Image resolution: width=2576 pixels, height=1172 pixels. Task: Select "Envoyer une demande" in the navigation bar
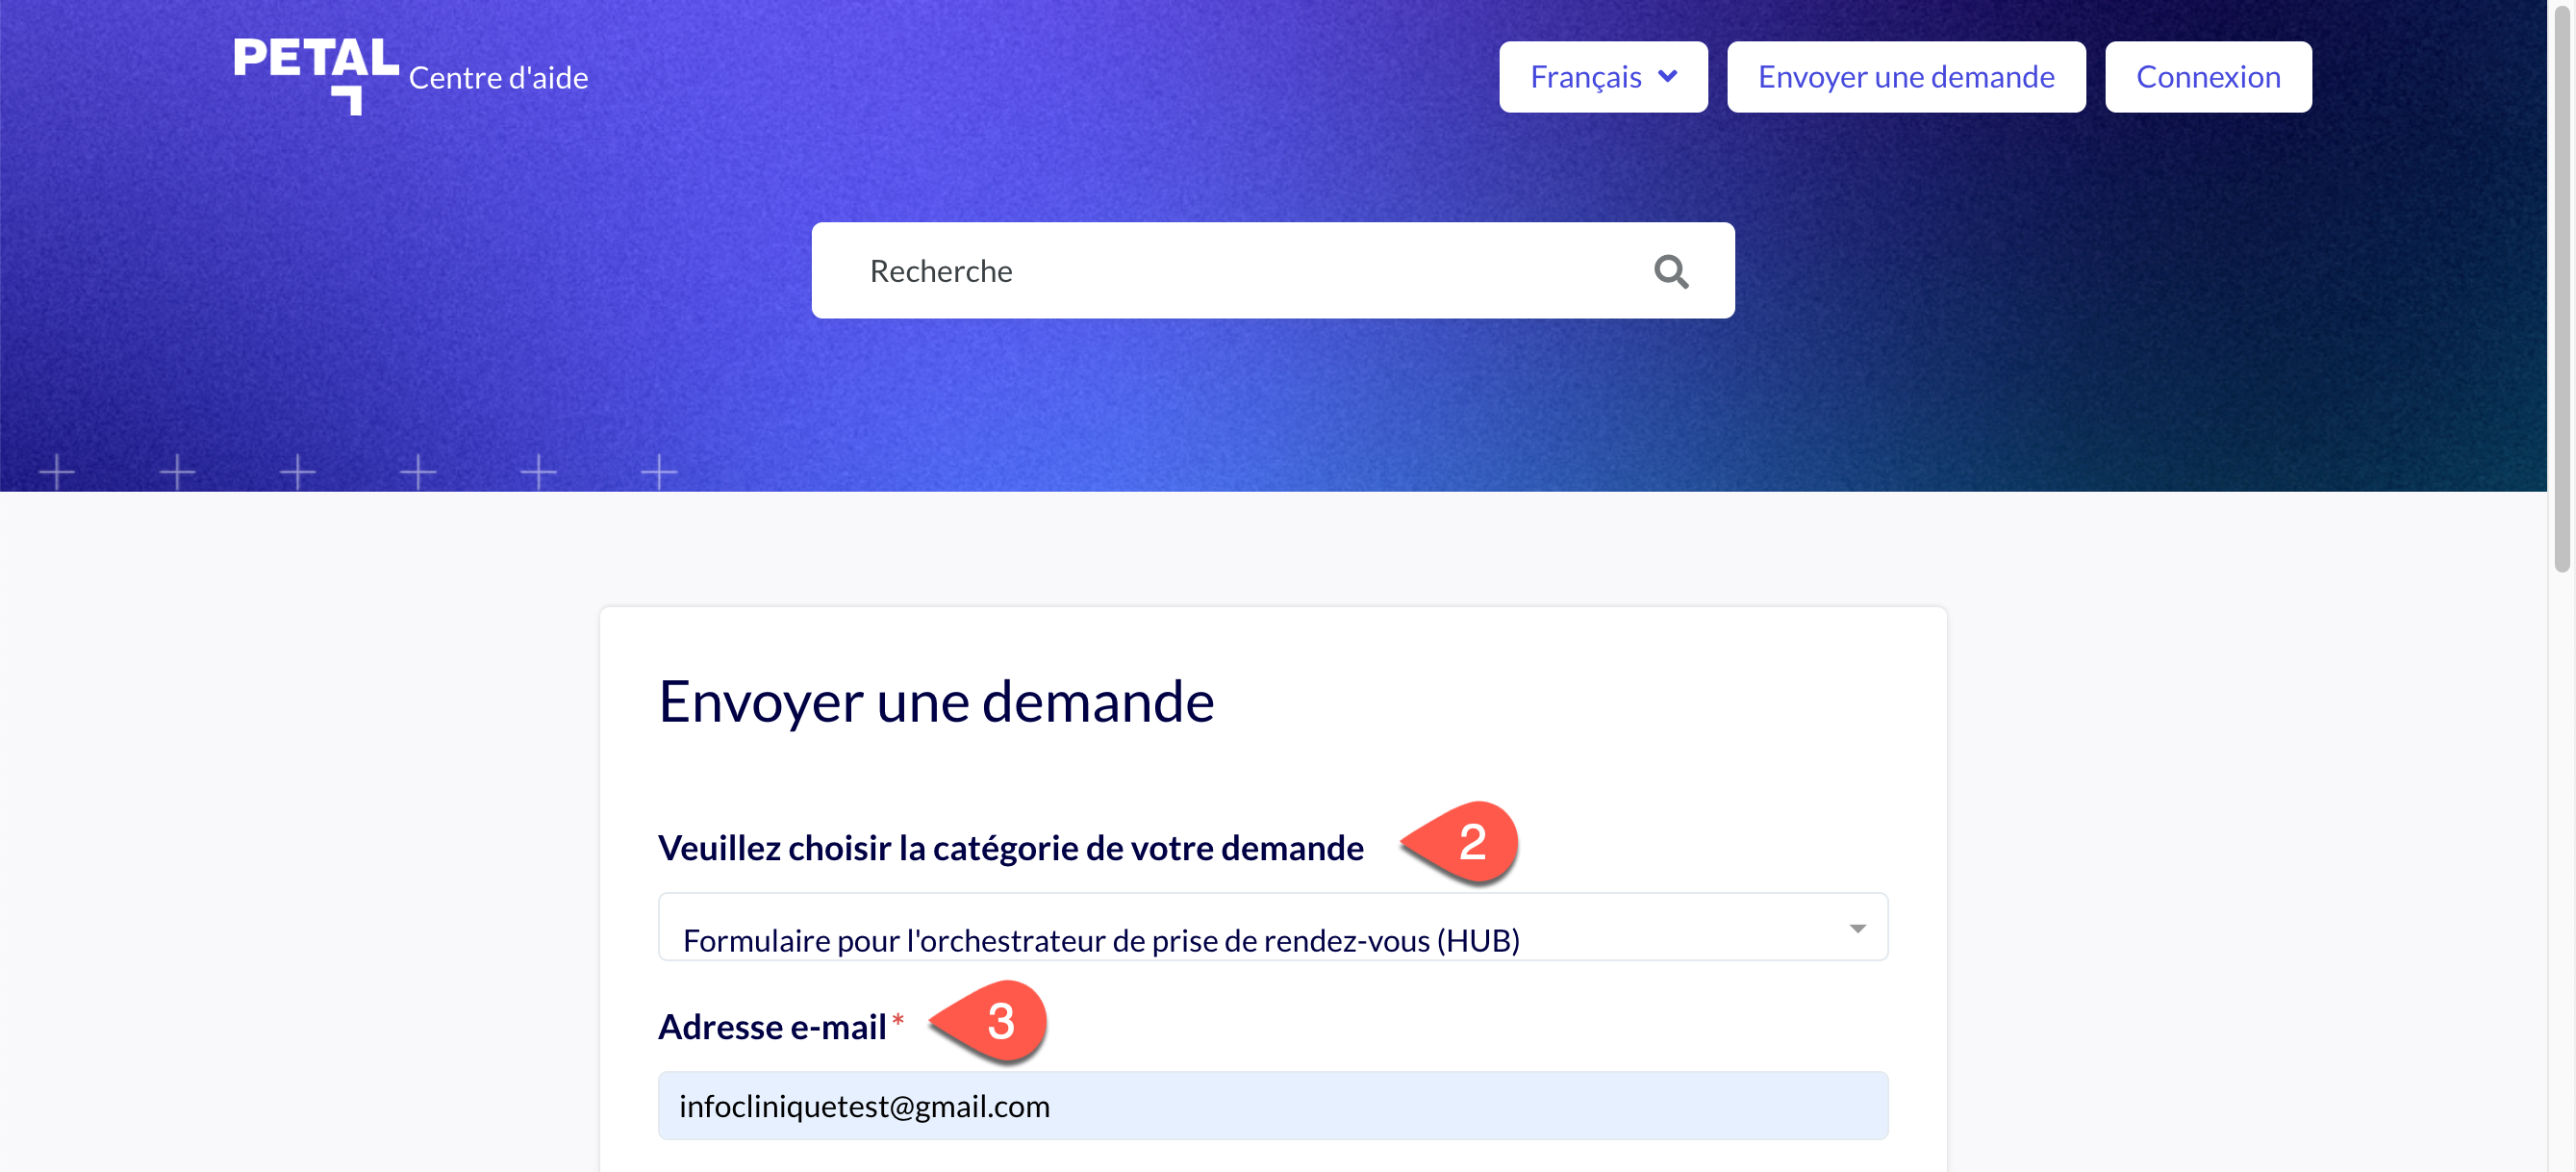(x=1905, y=76)
